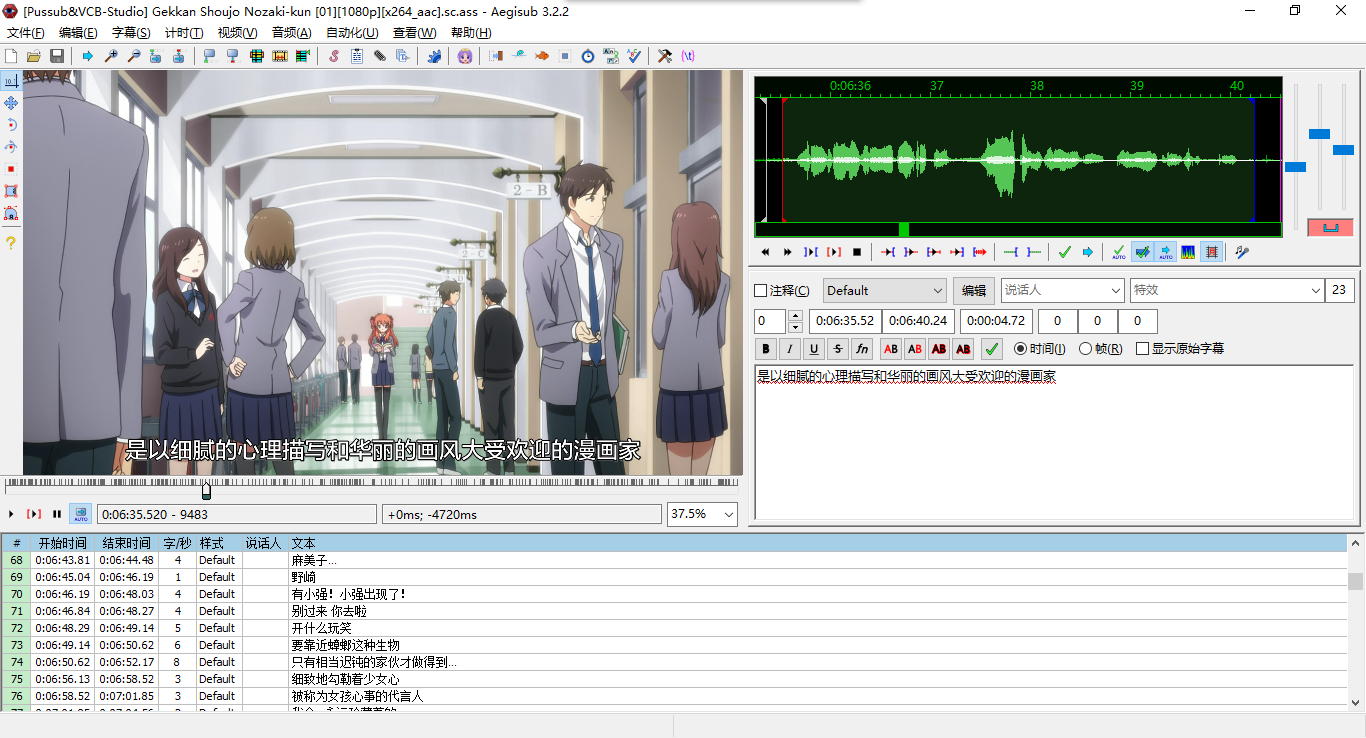Image resolution: width=1366 pixels, height=738 pixels.
Task: Zoom video in with magnifier plus icon
Action: (111, 56)
